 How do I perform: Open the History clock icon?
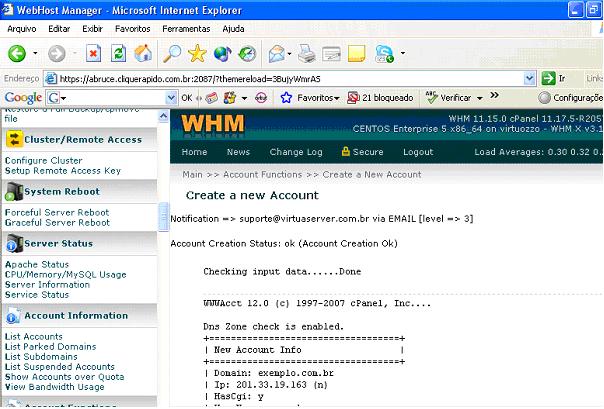point(247,53)
